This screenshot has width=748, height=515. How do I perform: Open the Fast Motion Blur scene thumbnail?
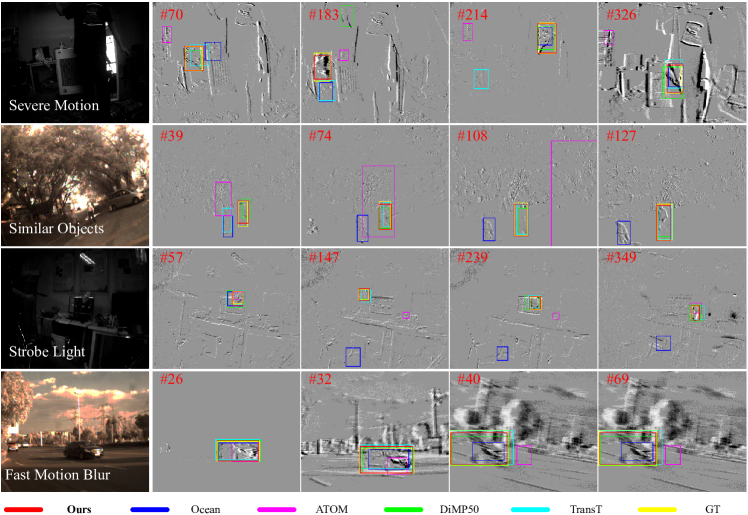(75, 432)
